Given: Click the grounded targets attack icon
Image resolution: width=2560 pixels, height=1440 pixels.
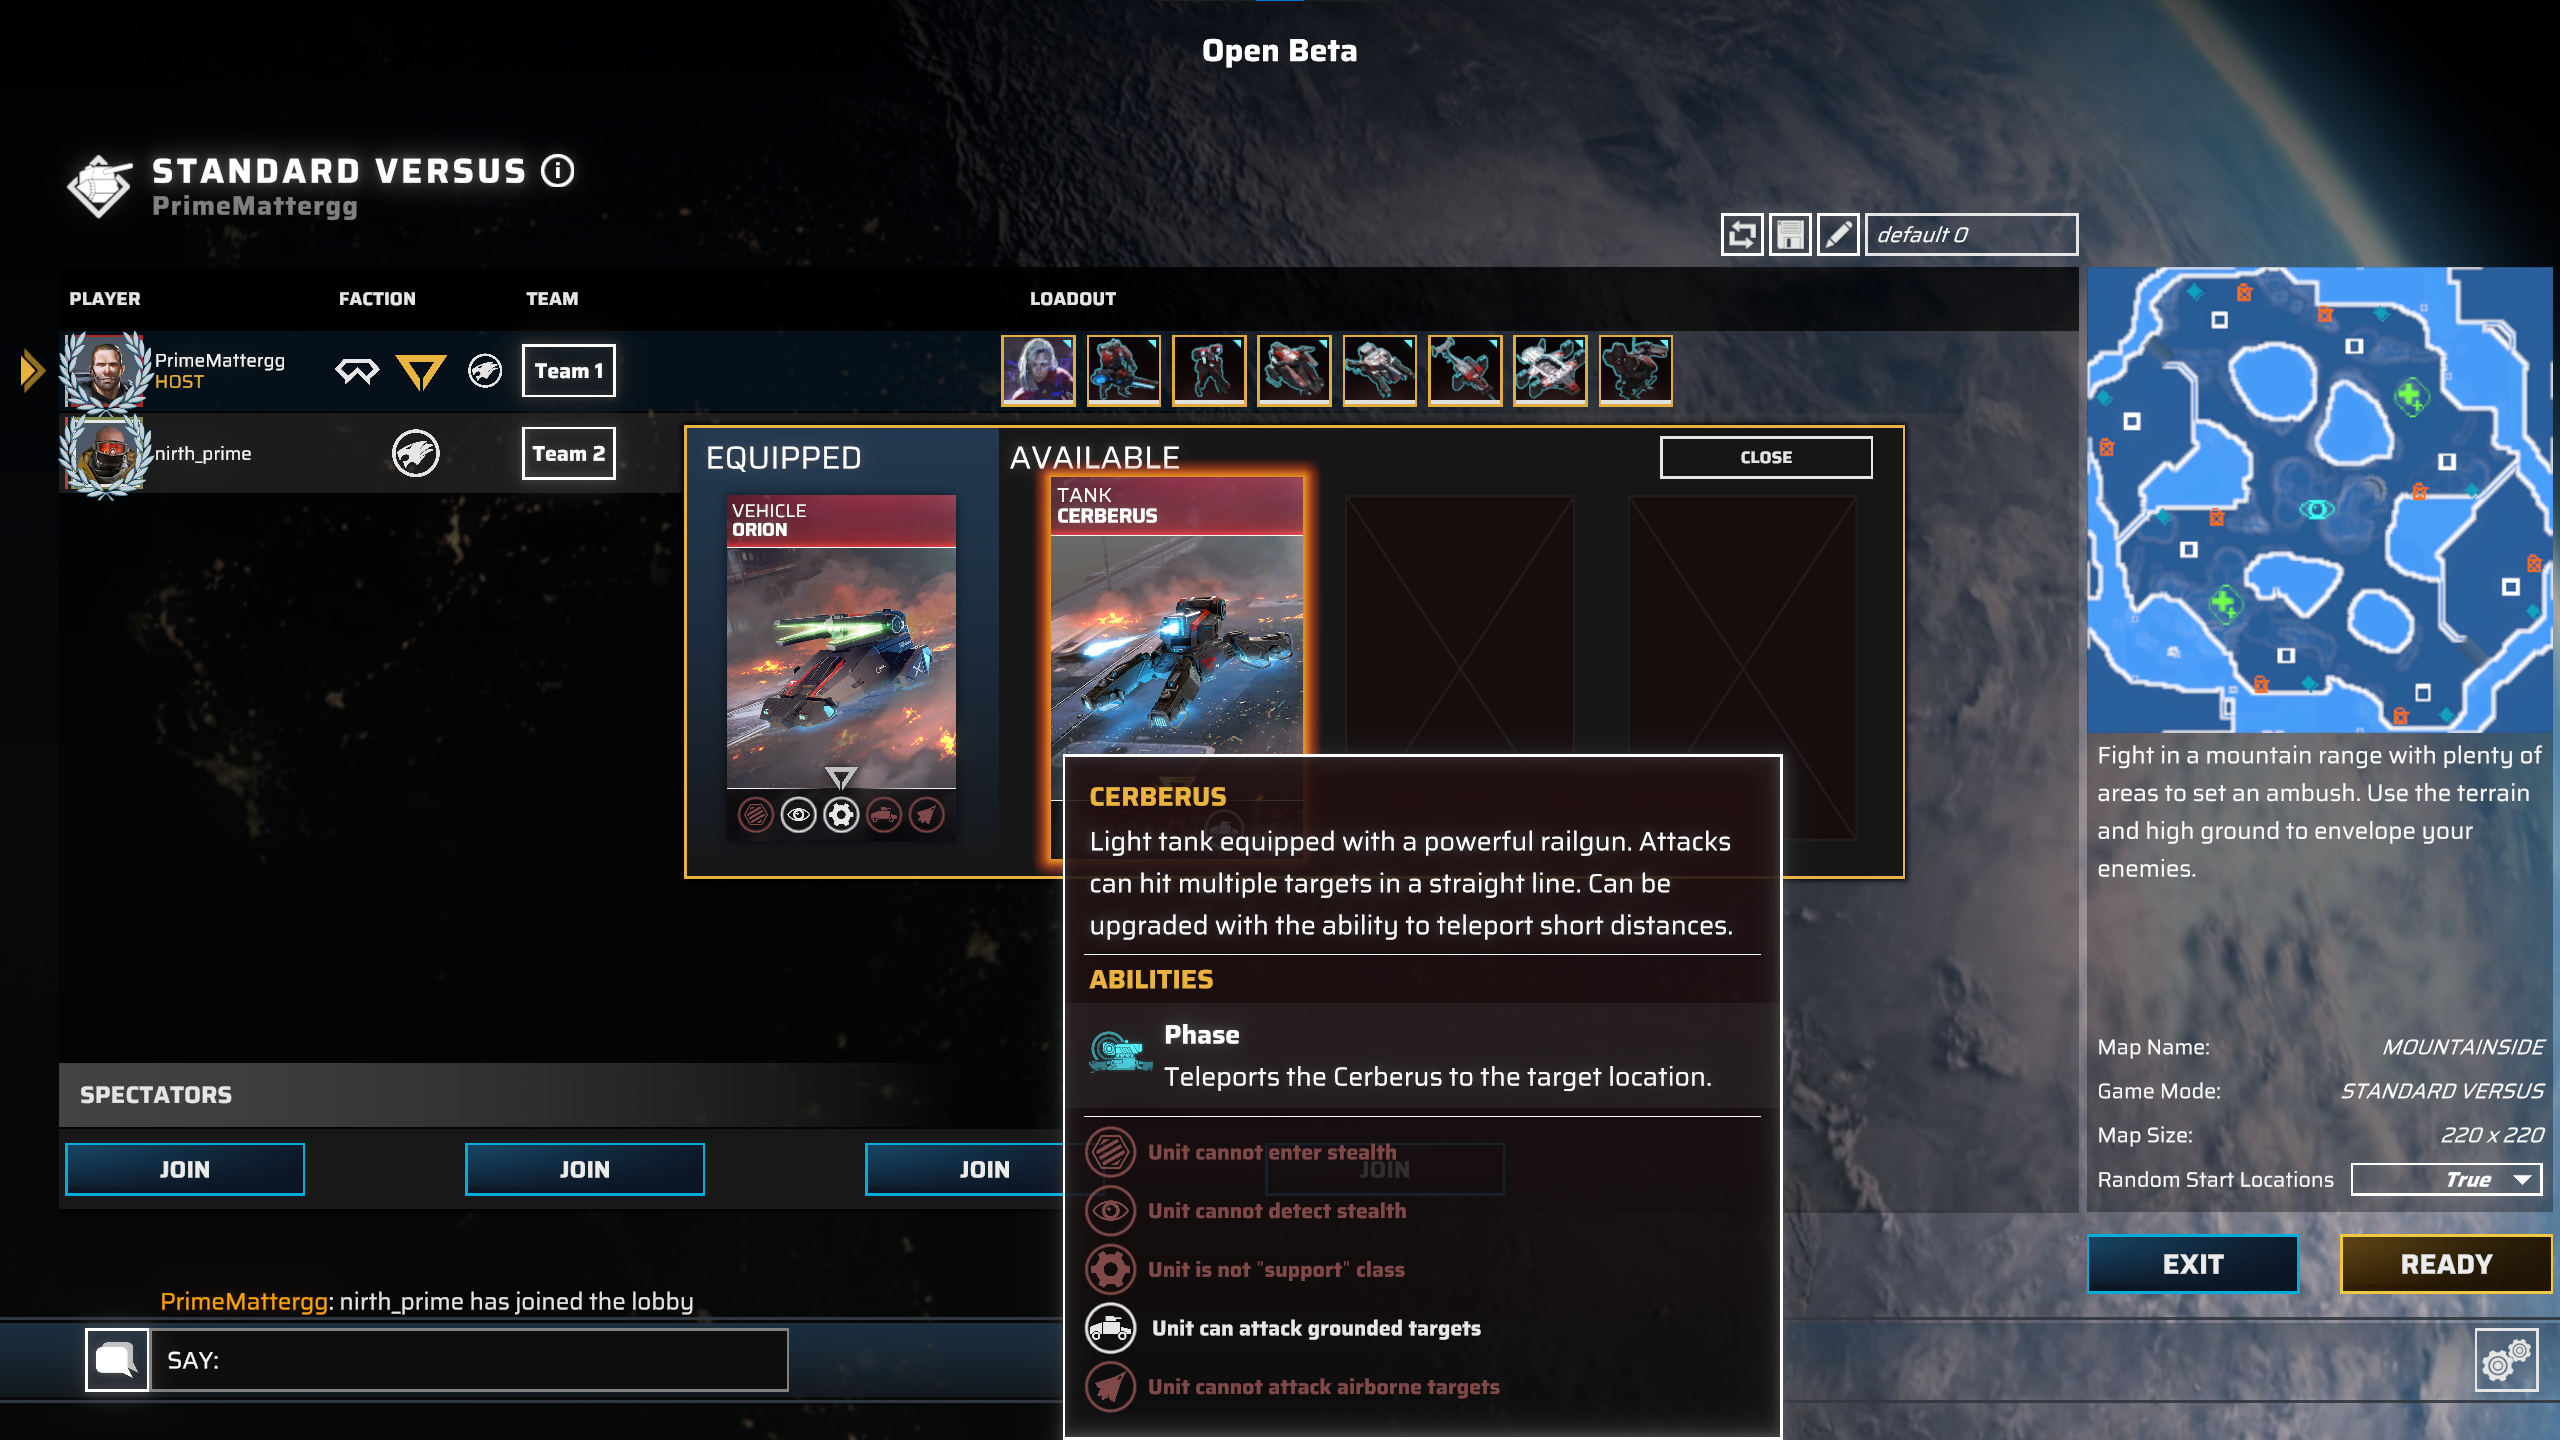Looking at the screenshot, I should (x=1109, y=1327).
